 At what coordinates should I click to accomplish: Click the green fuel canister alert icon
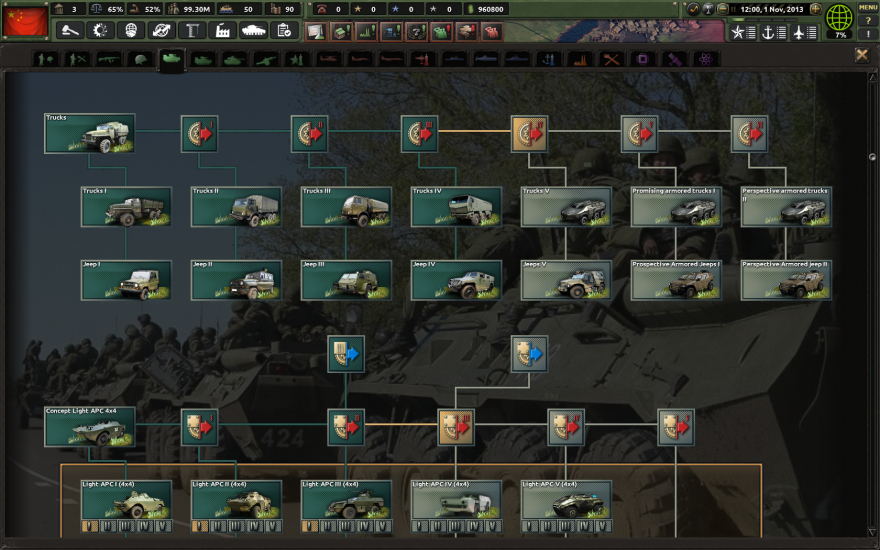[442, 32]
